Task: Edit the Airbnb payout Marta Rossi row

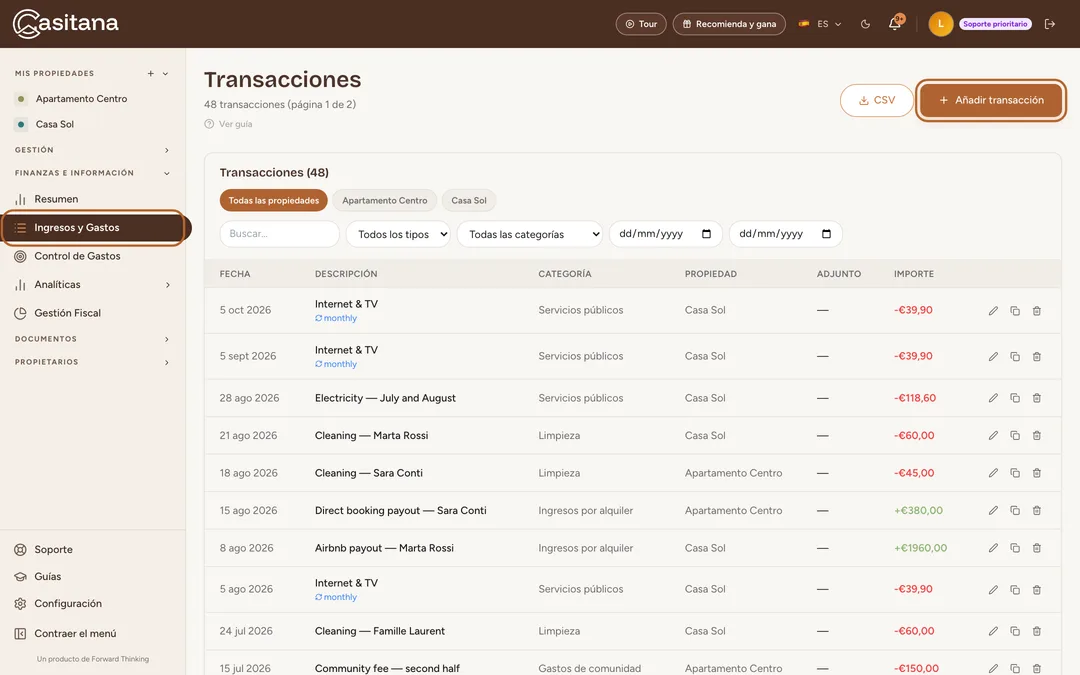Action: pyautogui.click(x=993, y=548)
